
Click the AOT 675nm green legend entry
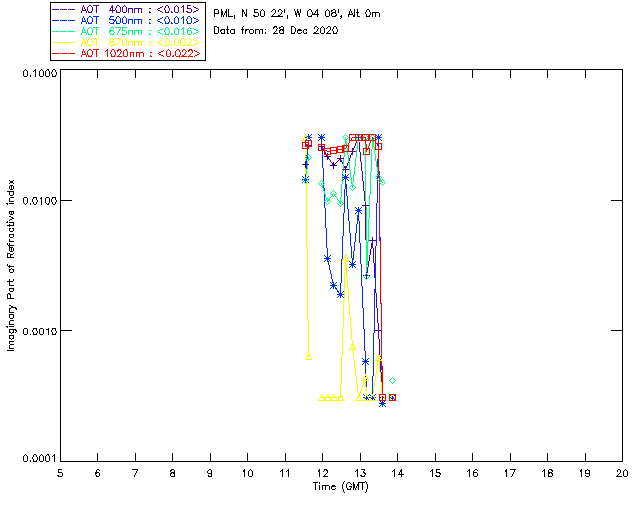tap(127, 32)
